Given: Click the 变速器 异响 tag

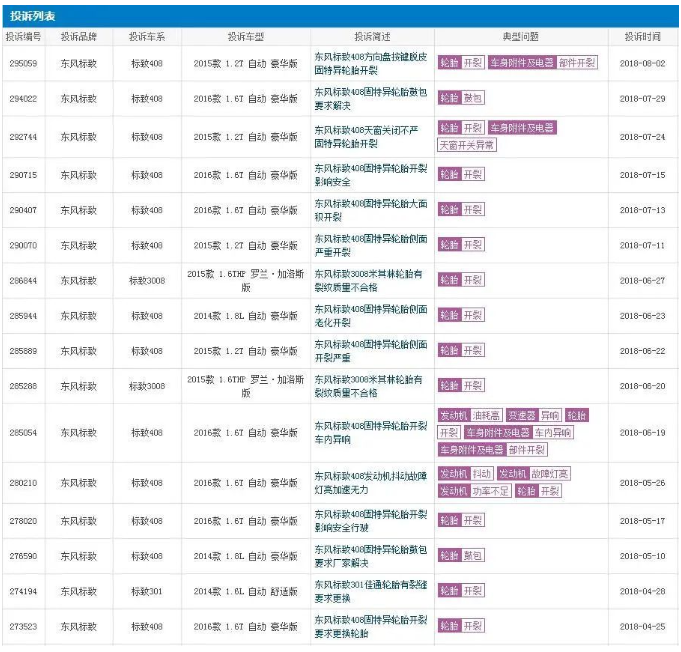Looking at the screenshot, I should (x=534, y=416).
